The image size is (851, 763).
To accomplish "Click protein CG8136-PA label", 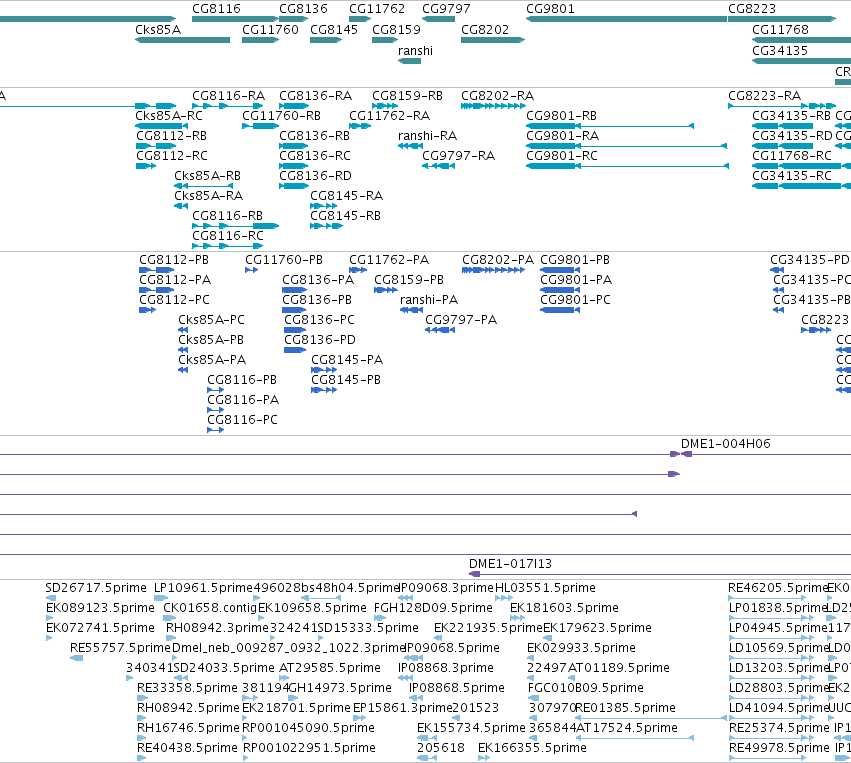I will coord(318,280).
